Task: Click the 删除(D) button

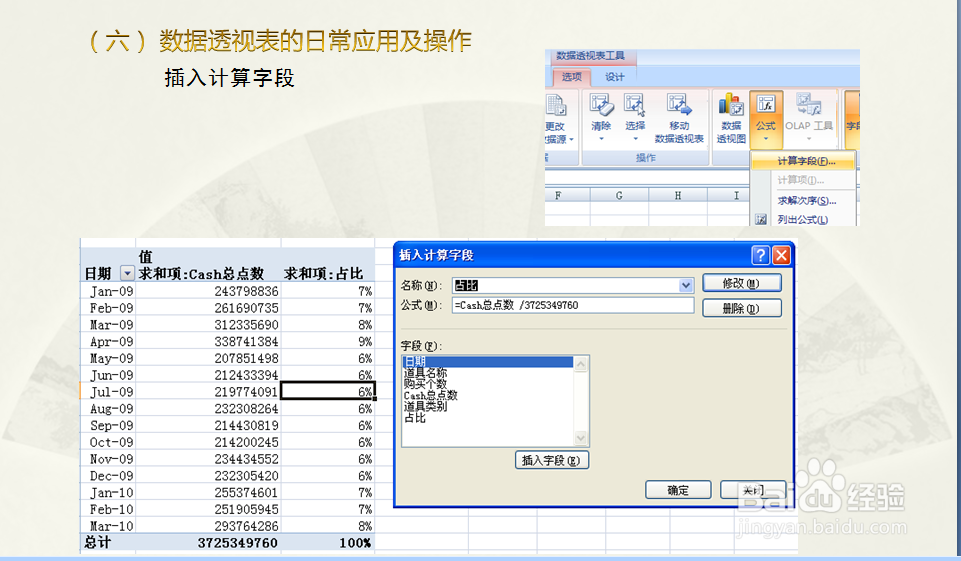Action: [x=742, y=308]
